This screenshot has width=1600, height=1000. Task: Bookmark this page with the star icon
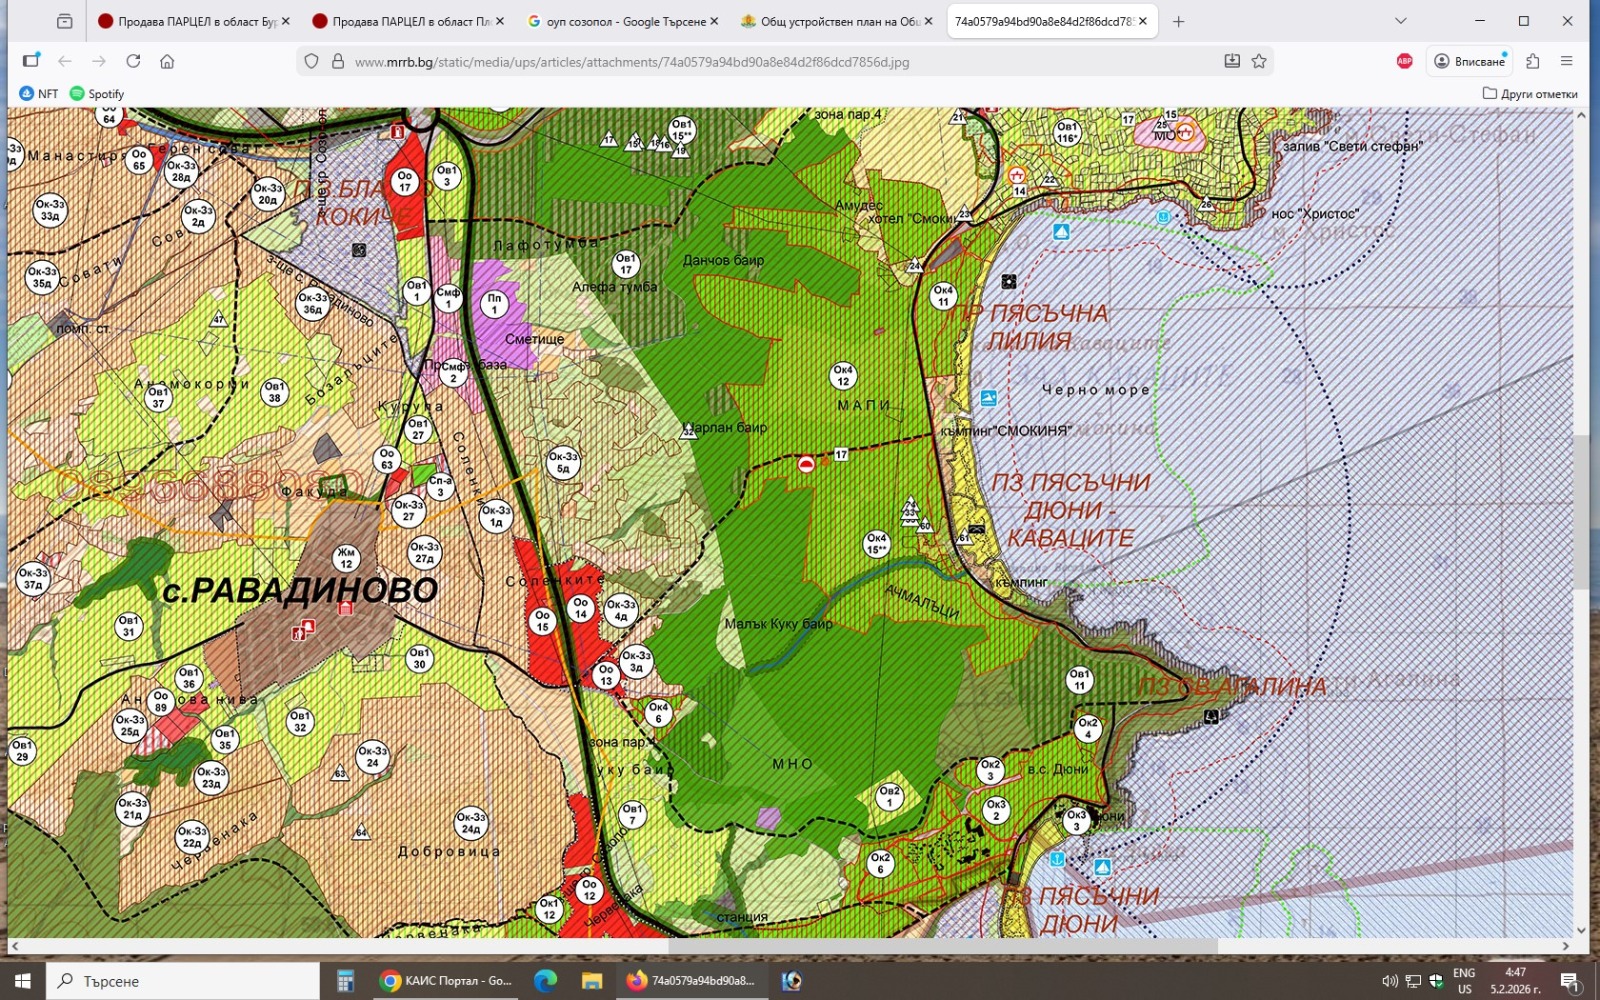coord(1259,61)
